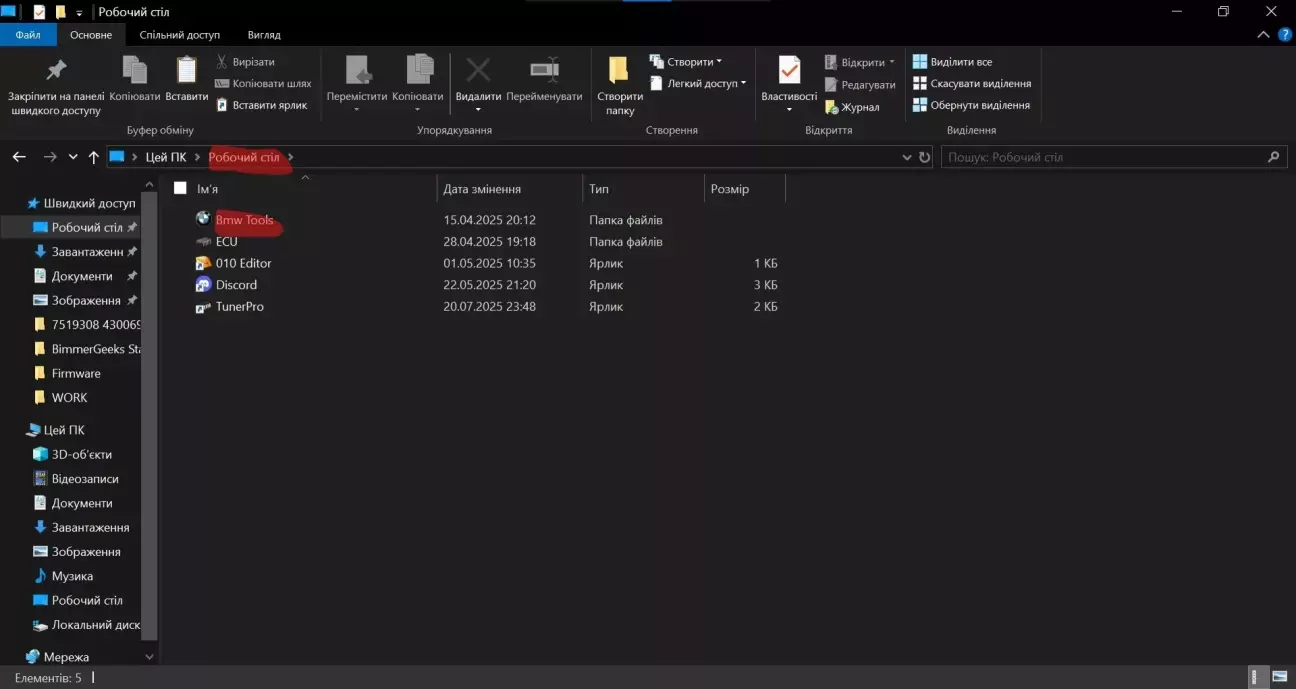Open "Швидкий доступ" in the navigation pane
The image size is (1296, 689).
81,203
